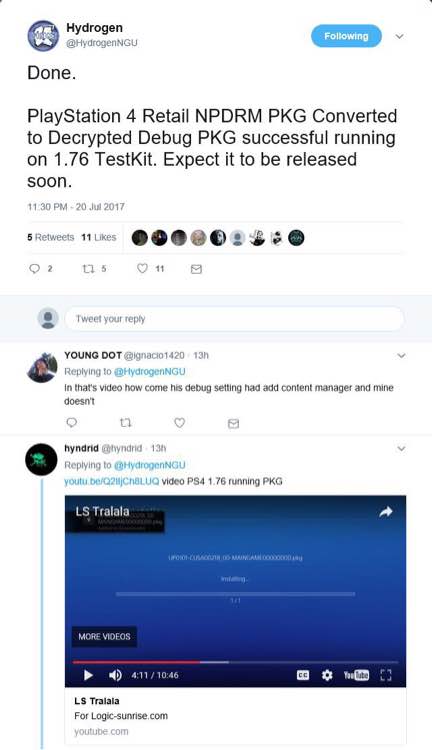Click inside the Tweet your reply field
Screen dimensions: 432x750
click(234, 319)
